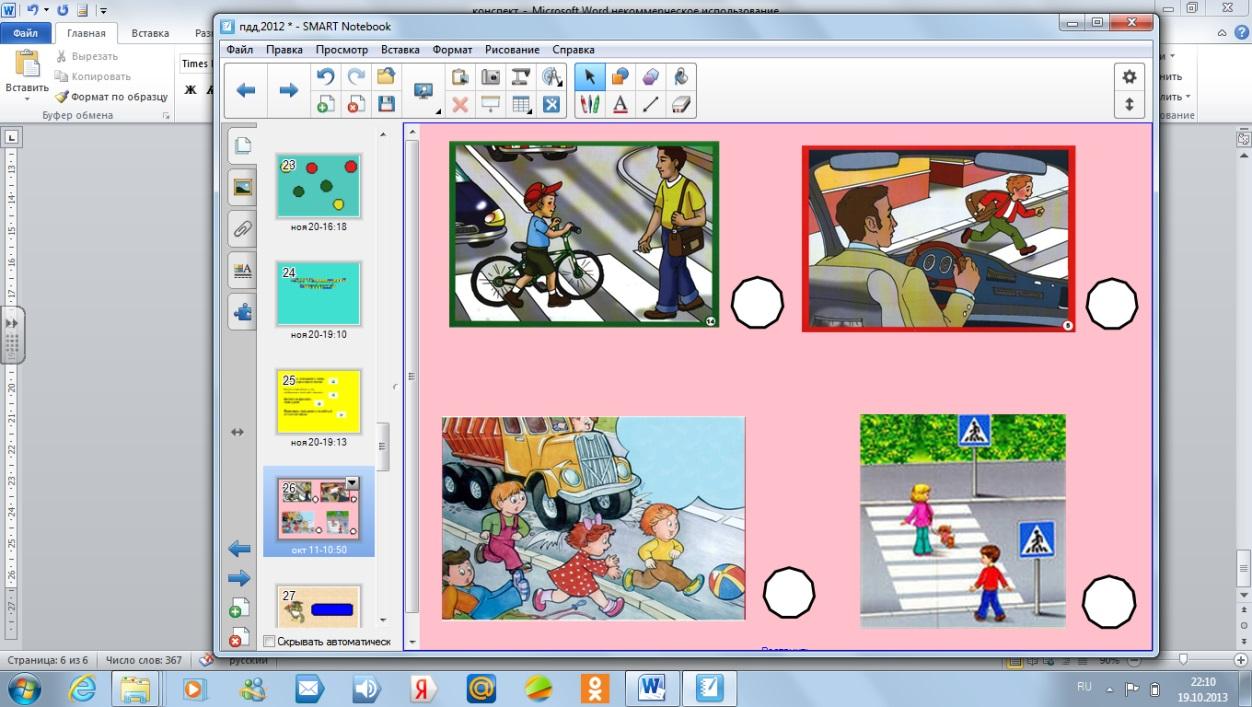Open page 26 thumbnail menu arrow

coord(352,483)
